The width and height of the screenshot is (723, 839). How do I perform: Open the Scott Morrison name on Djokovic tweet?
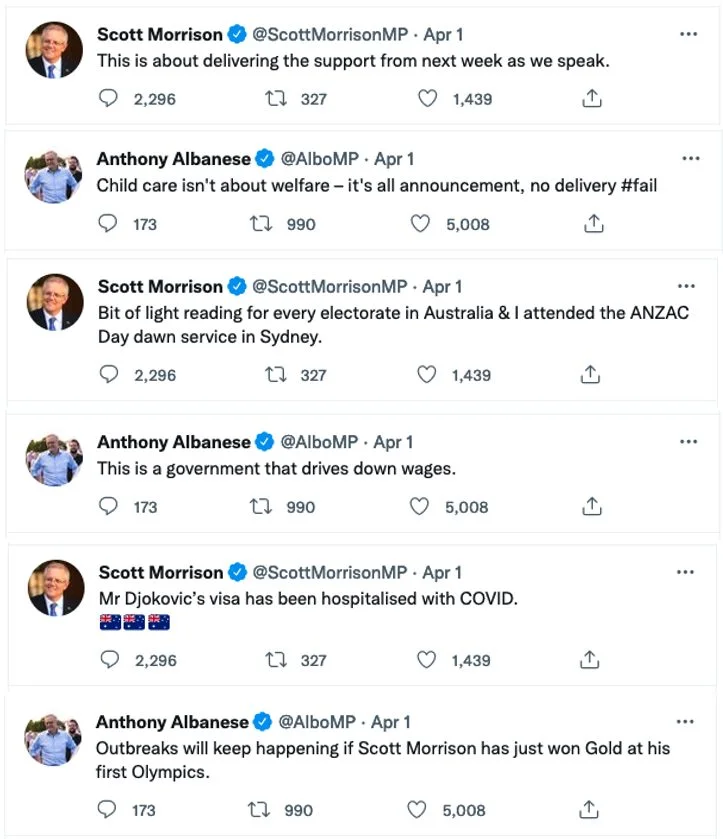coord(160,573)
